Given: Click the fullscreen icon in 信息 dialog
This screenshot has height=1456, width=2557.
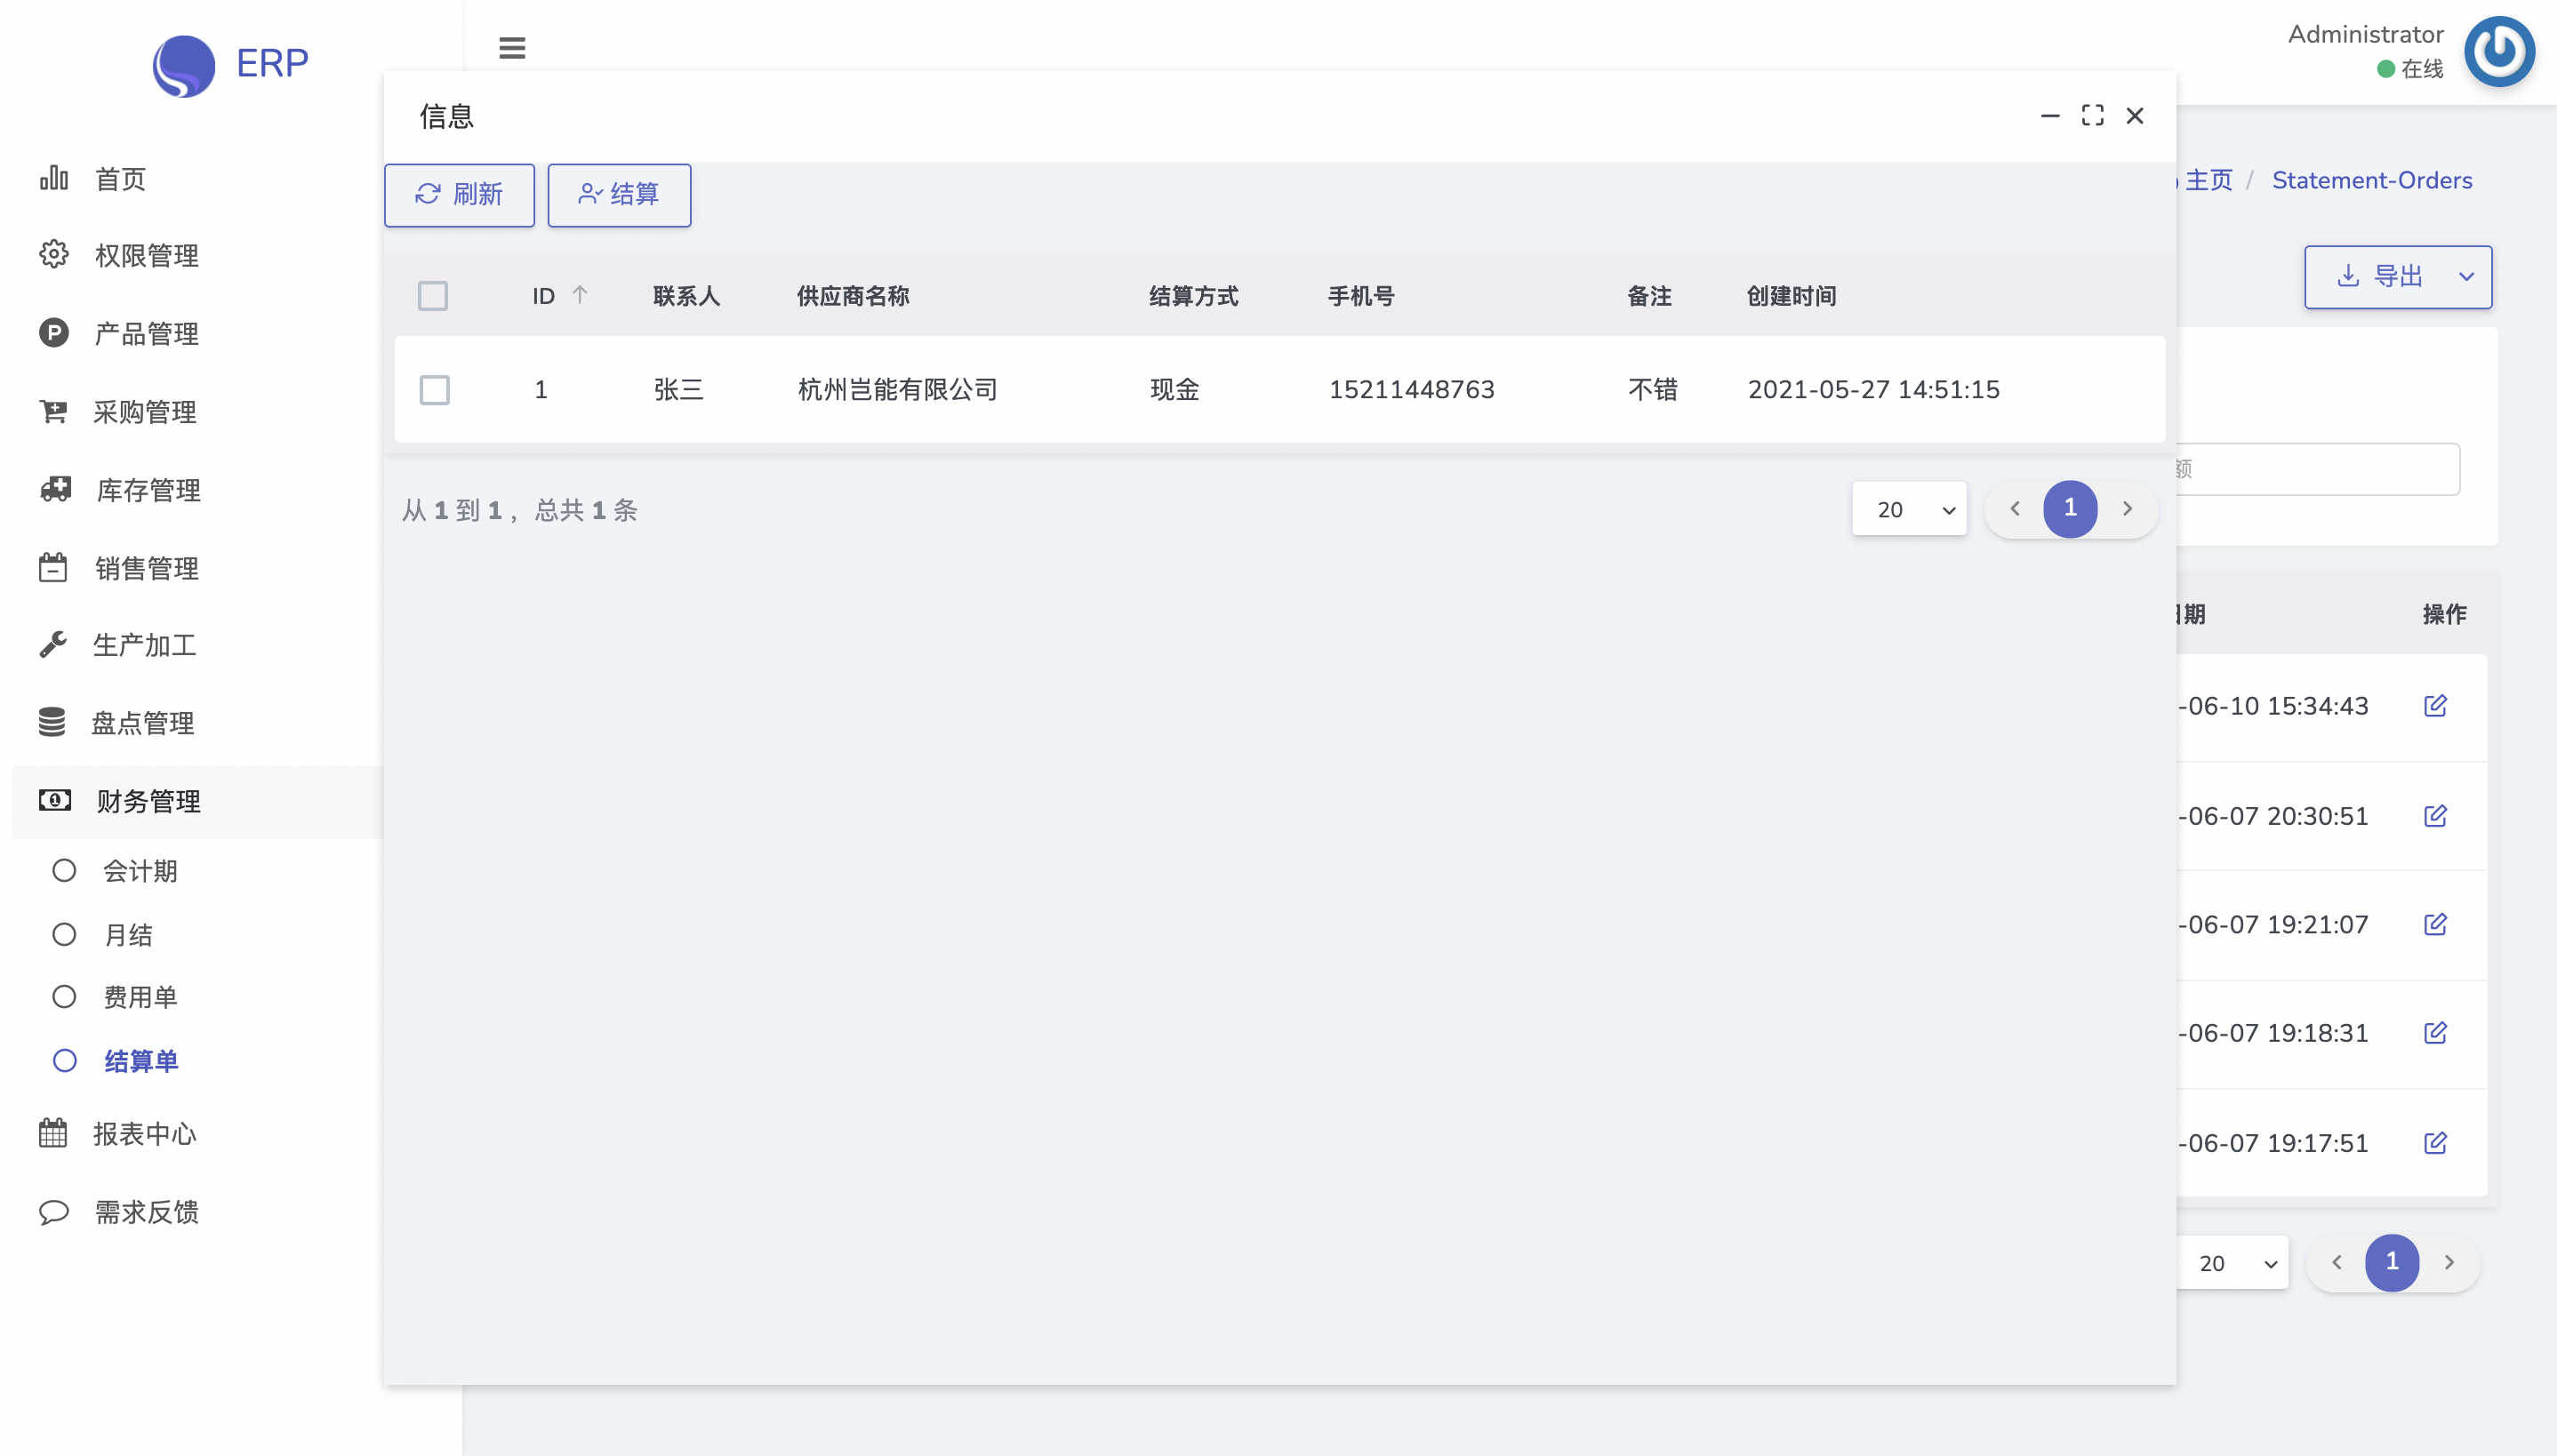Looking at the screenshot, I should pos(2092,116).
